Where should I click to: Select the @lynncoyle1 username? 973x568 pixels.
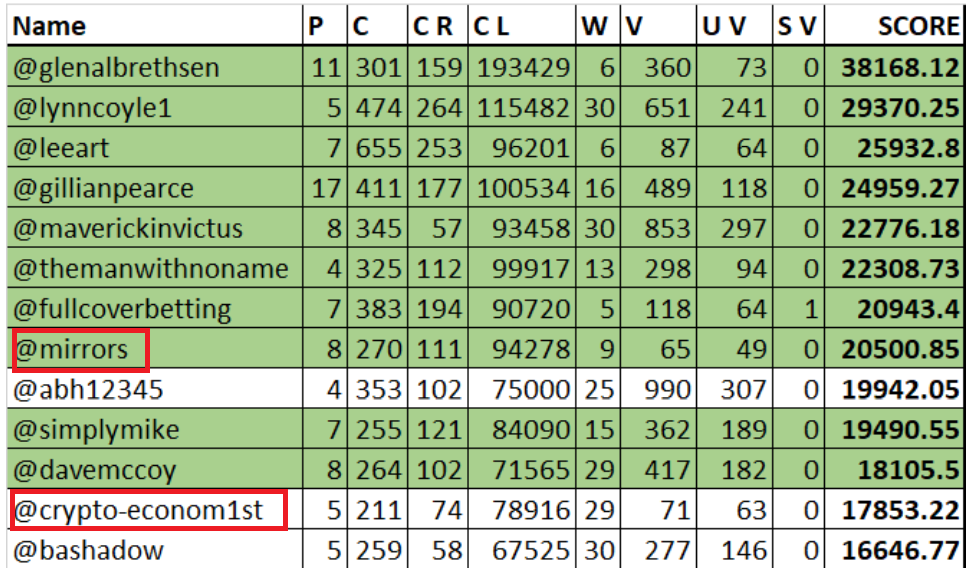92,108
